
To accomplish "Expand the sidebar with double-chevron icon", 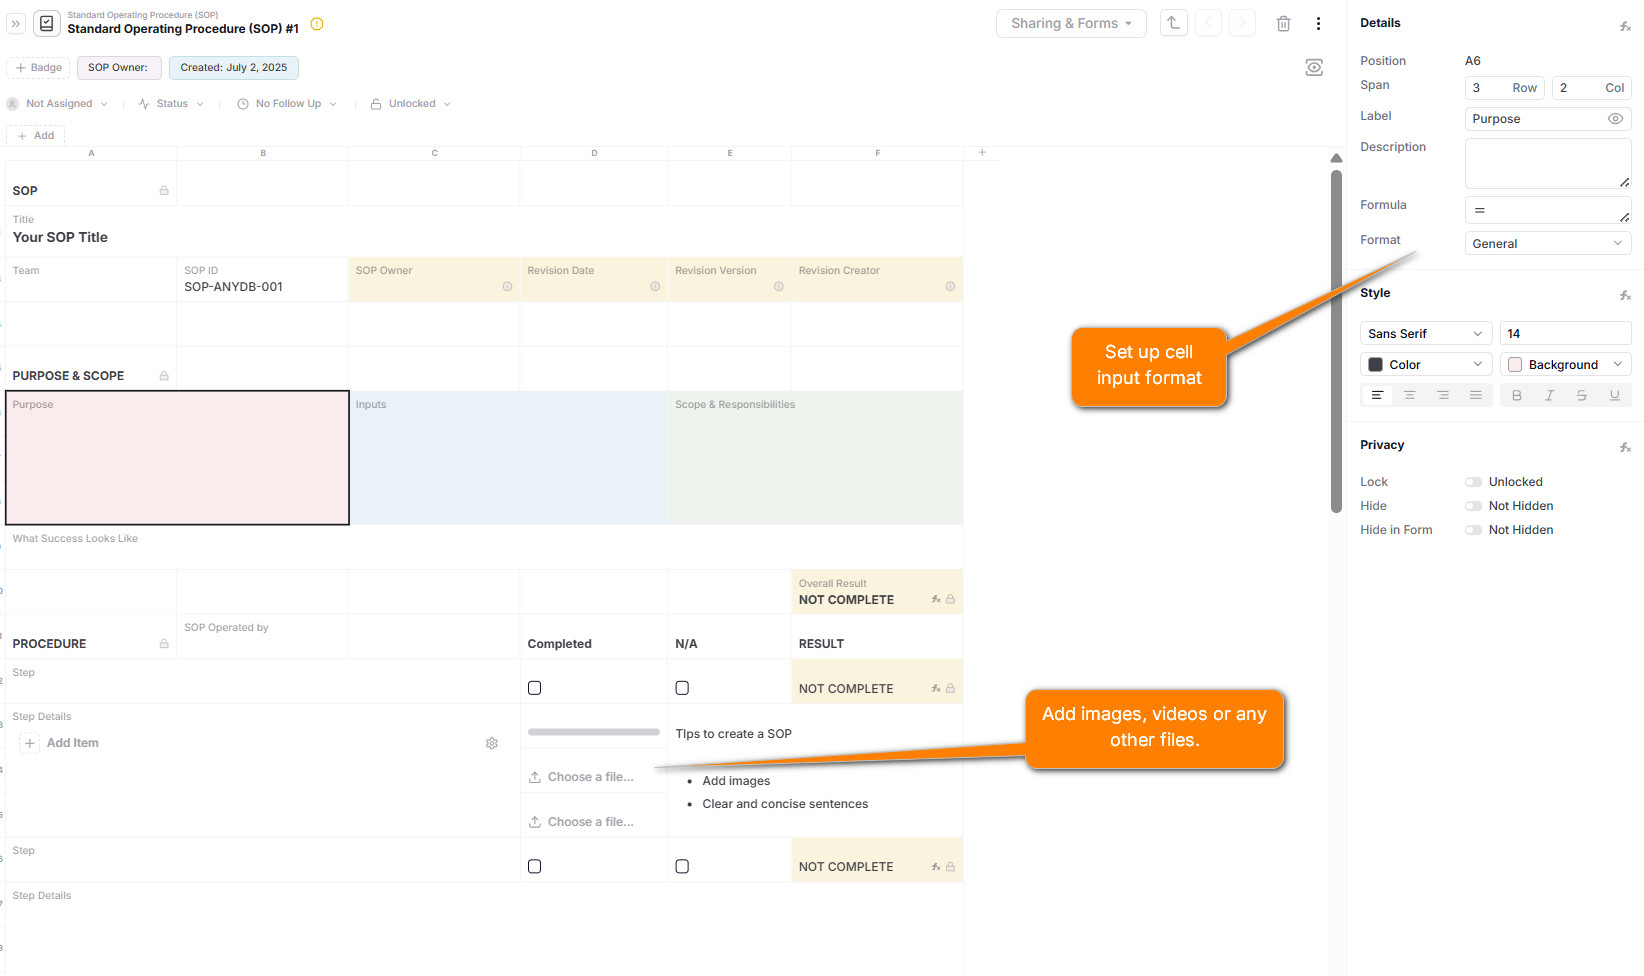I will (x=16, y=23).
